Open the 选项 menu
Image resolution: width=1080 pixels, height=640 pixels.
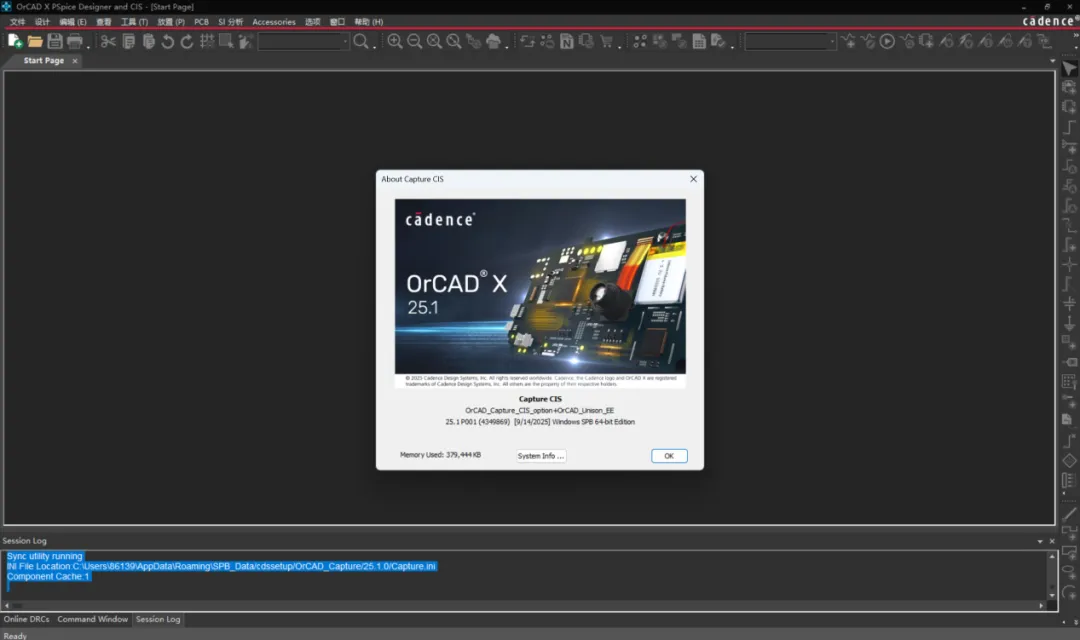pos(313,22)
